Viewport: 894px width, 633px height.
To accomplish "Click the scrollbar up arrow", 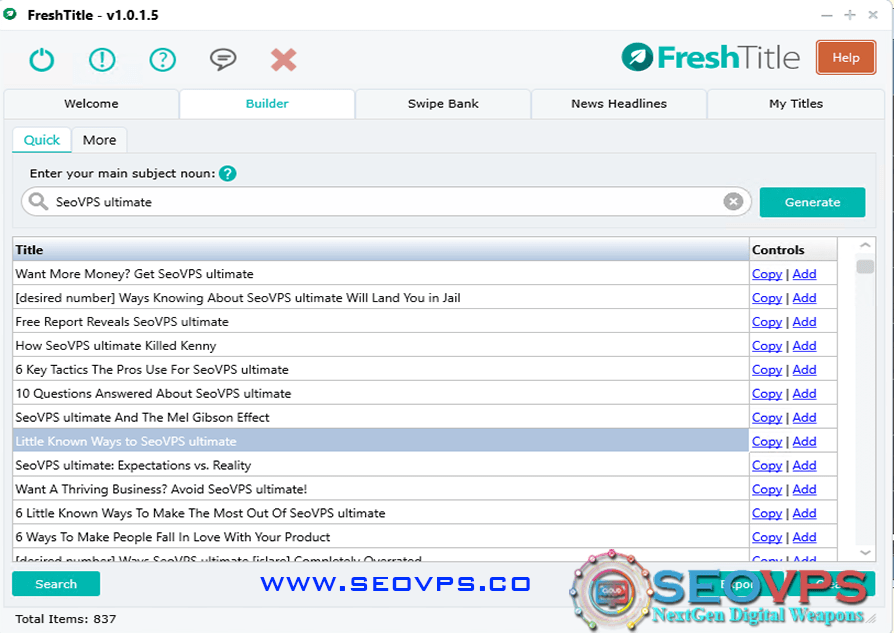I will pyautogui.click(x=865, y=245).
